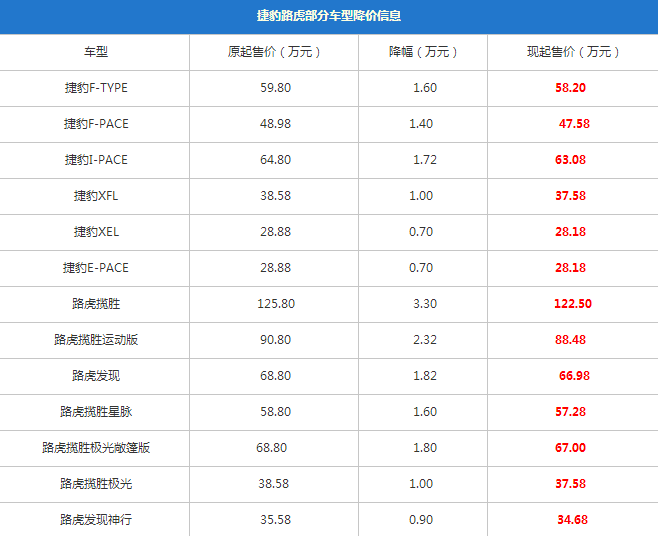The image size is (658, 536).
Task: Click original price 59.80 for F-TYPE
Action: pyautogui.click(x=275, y=88)
